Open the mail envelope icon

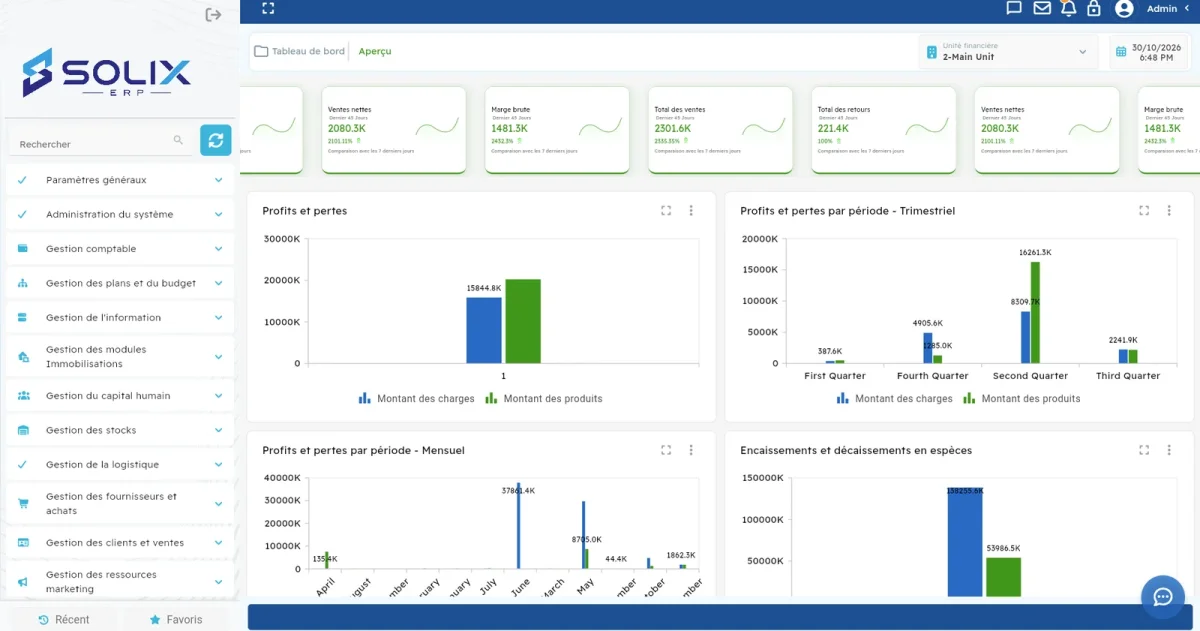point(1042,8)
